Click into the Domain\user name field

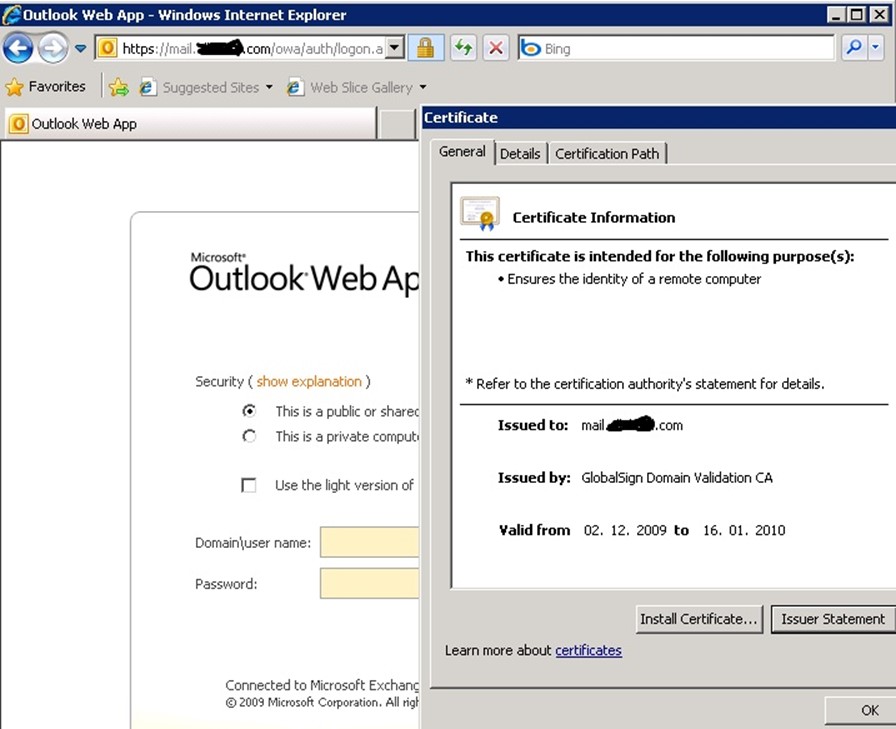tap(369, 543)
